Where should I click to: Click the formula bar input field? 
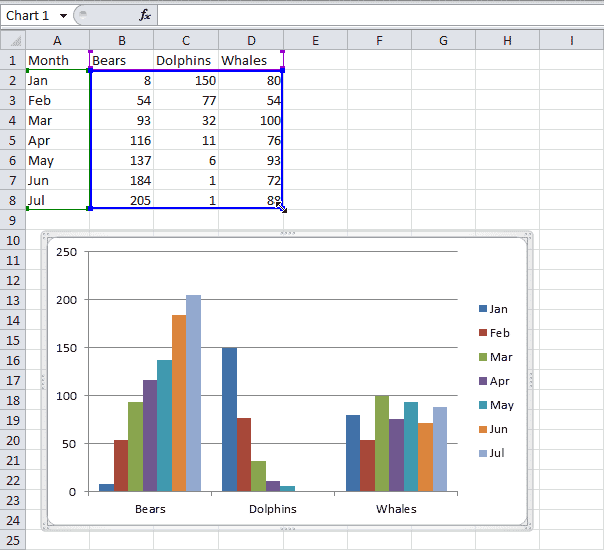coord(380,15)
